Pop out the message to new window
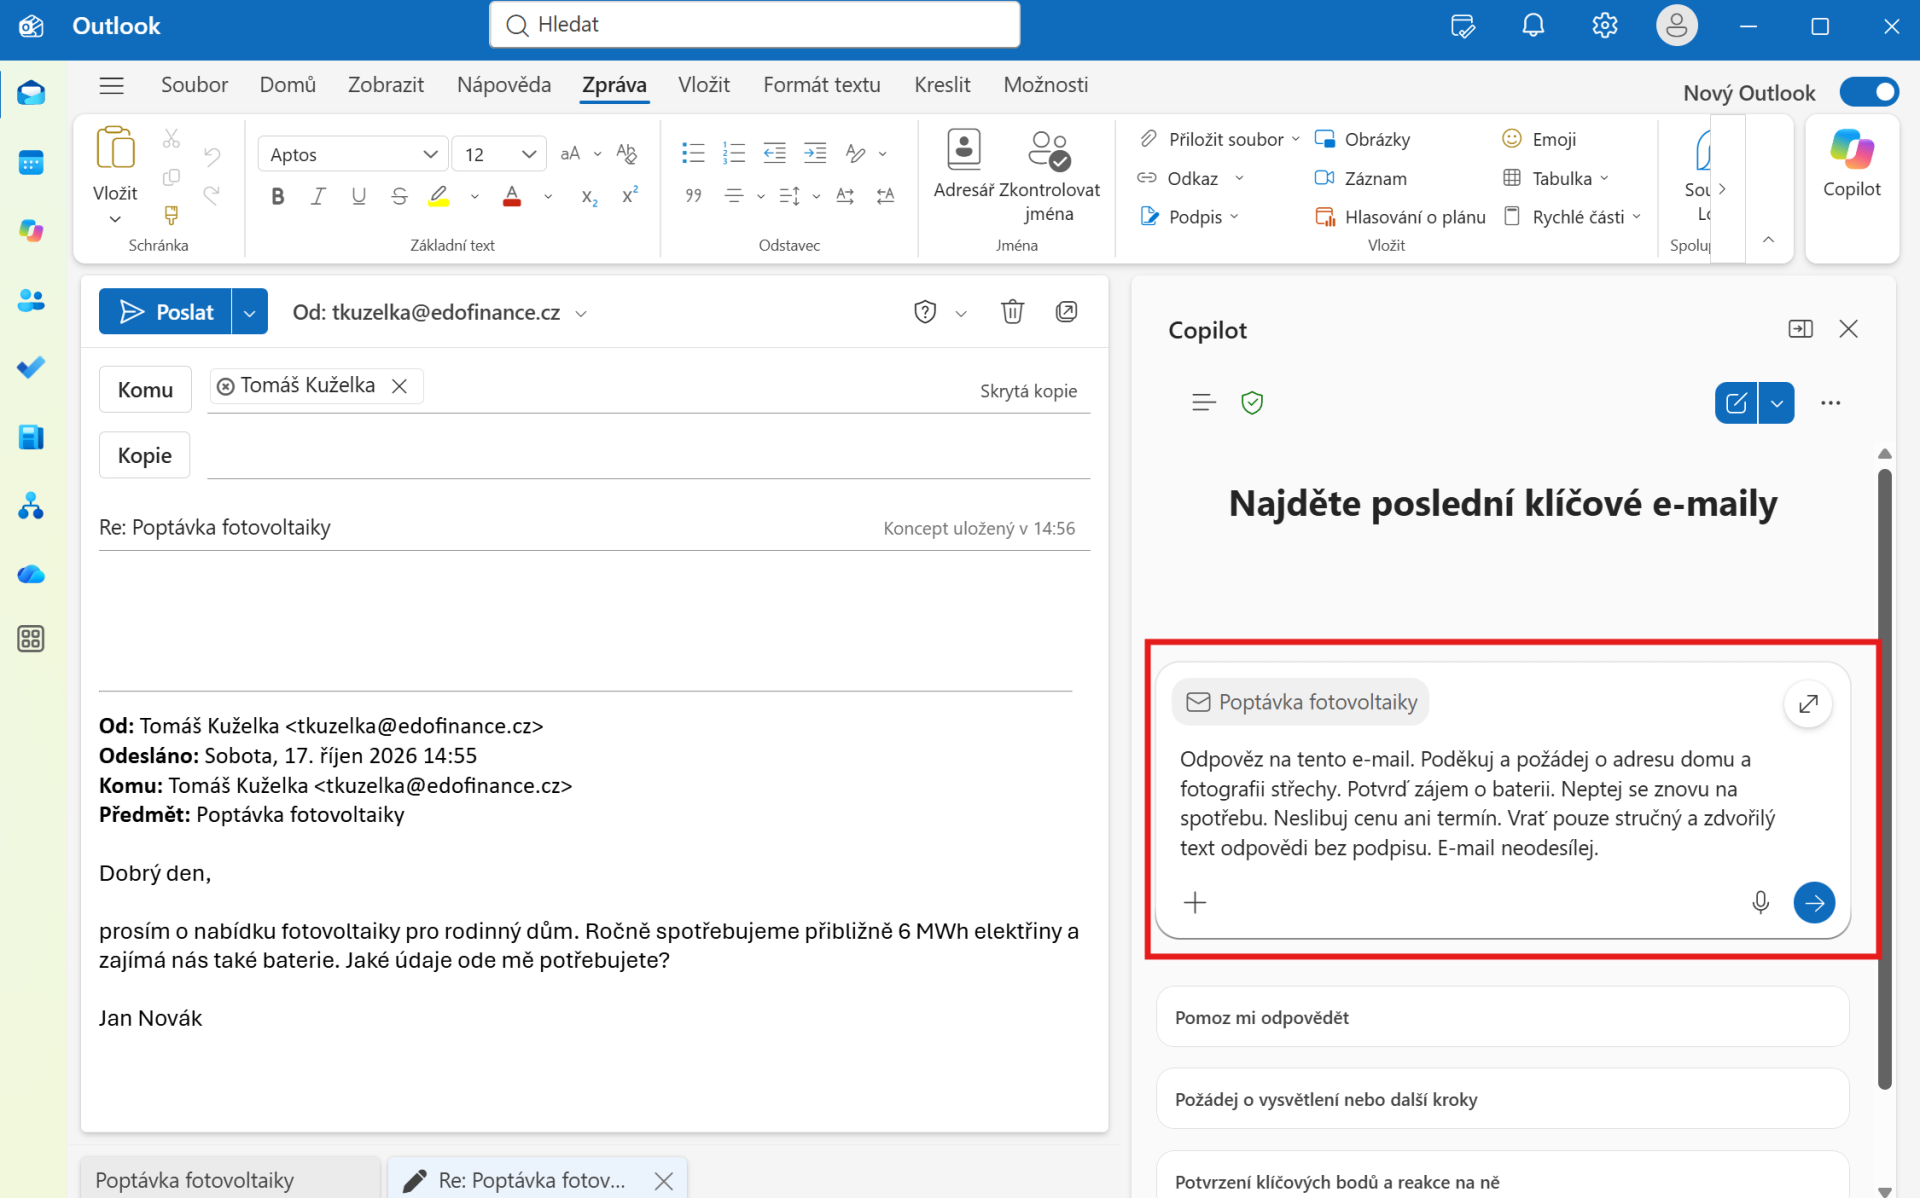The height and width of the screenshot is (1198, 1920). click(x=1067, y=312)
